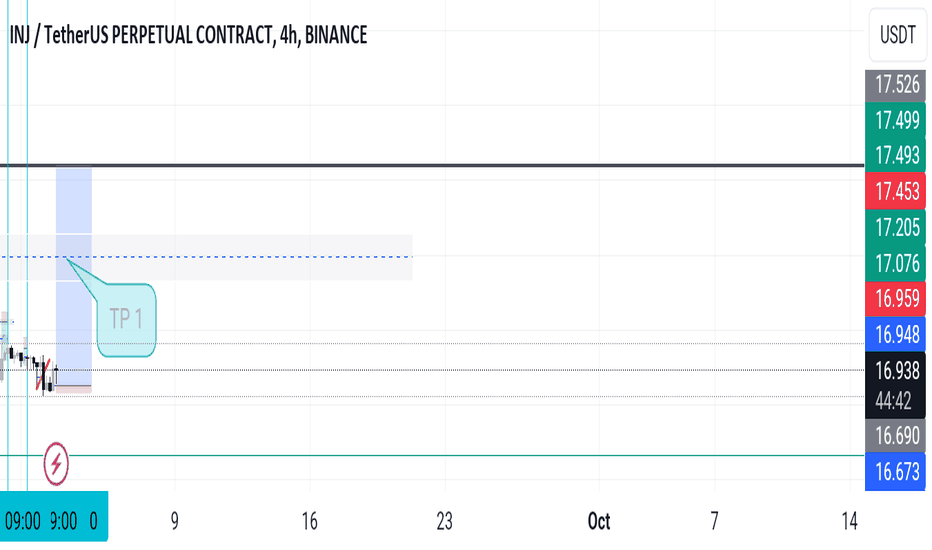Image resolution: width=932 pixels, height=550 pixels.
Task: Click the Oct label on time axis
Action: pyautogui.click(x=599, y=521)
